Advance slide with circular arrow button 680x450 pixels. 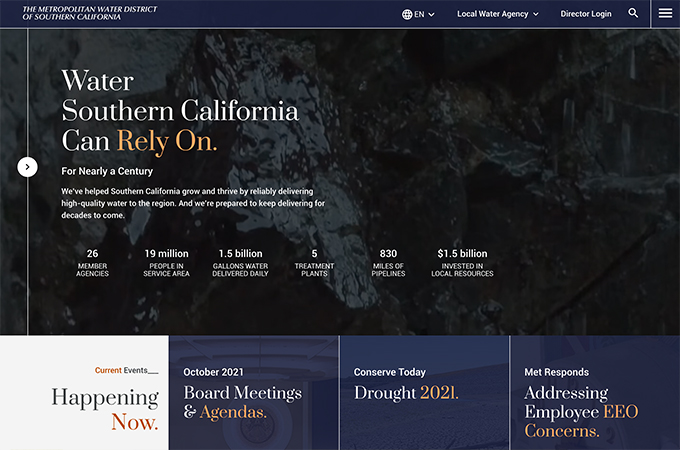pos(27,167)
